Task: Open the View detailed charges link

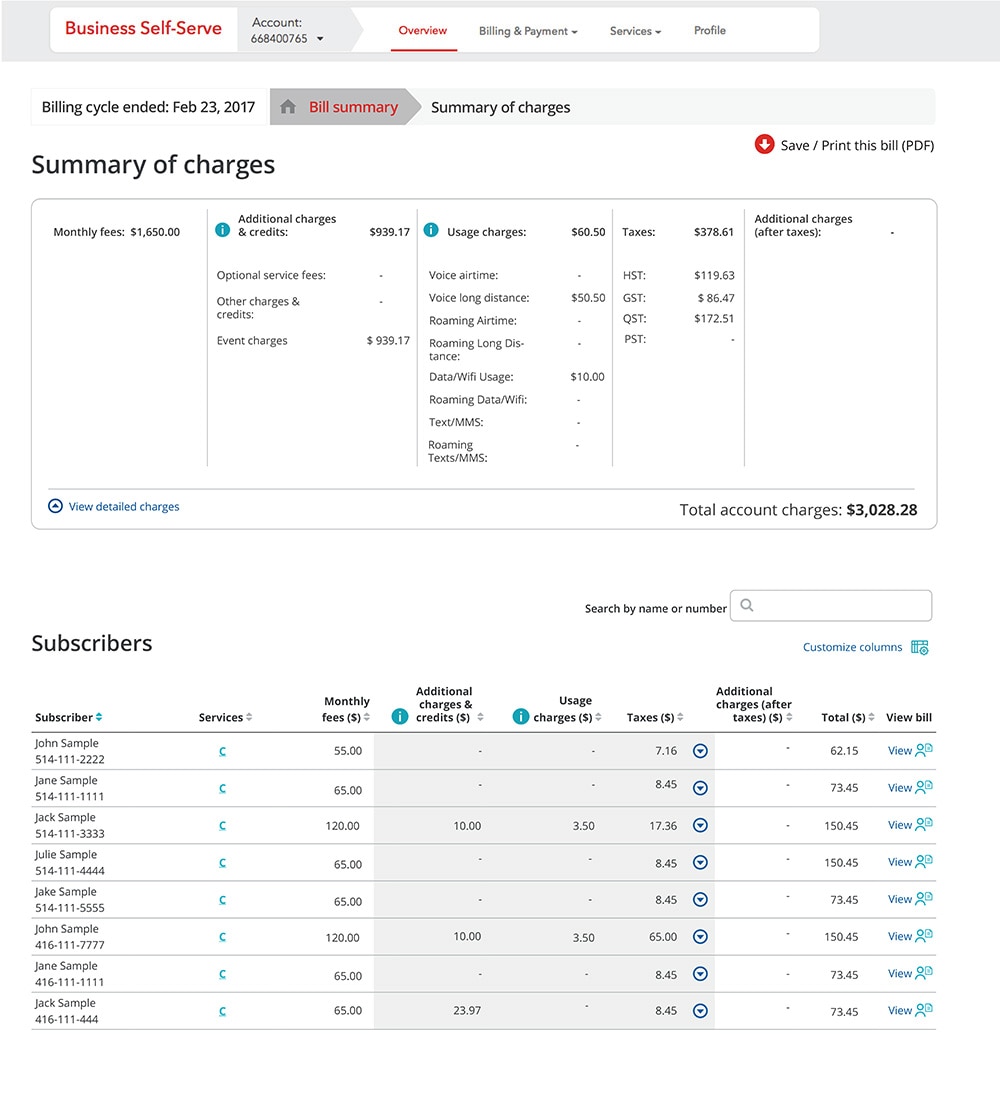Action: tap(124, 506)
